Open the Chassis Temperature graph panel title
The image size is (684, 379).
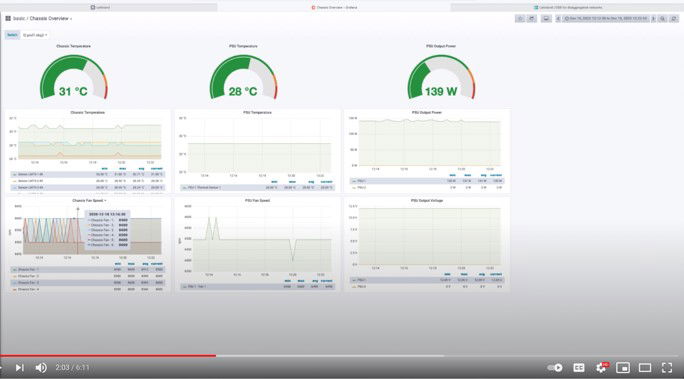[x=88, y=113]
